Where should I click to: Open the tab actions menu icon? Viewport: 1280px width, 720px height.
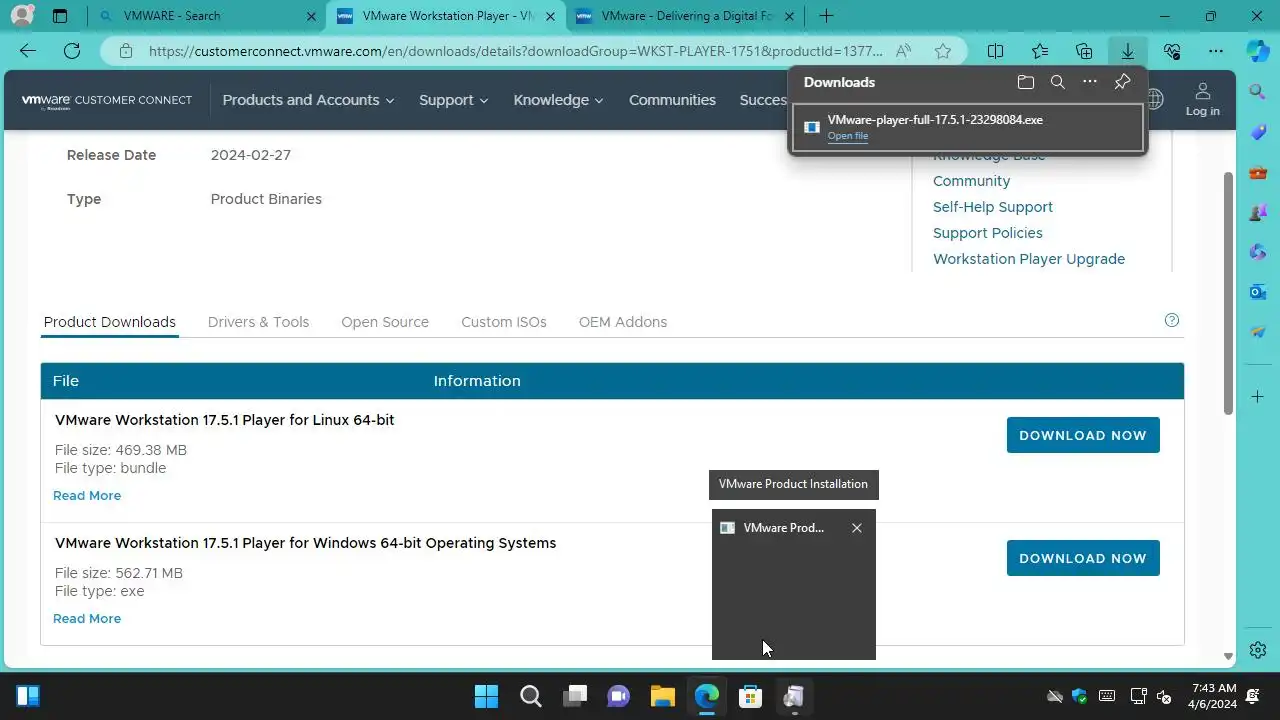pos(60,16)
